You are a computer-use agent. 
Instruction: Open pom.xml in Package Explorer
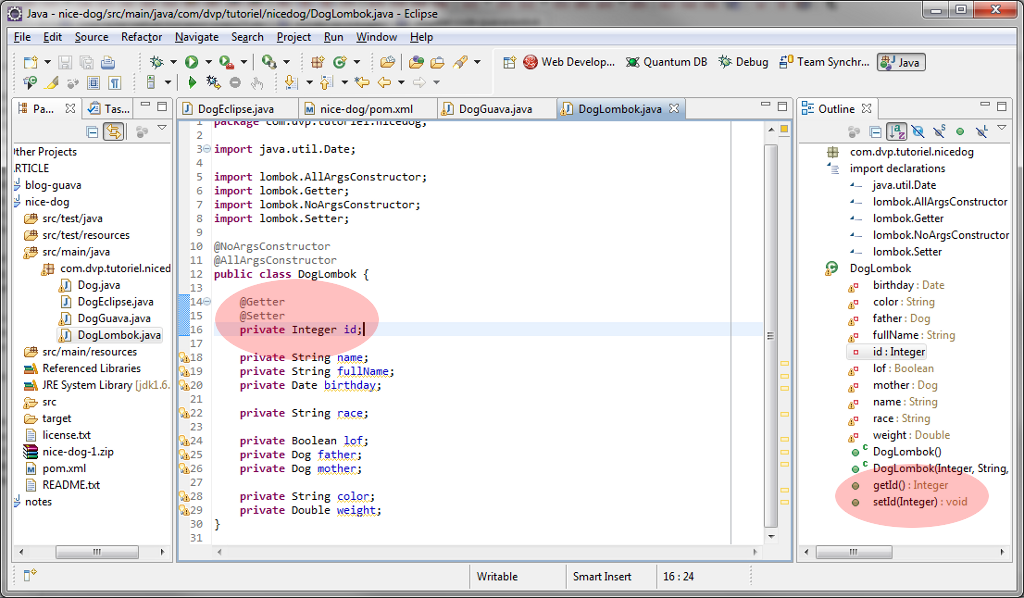coord(63,468)
